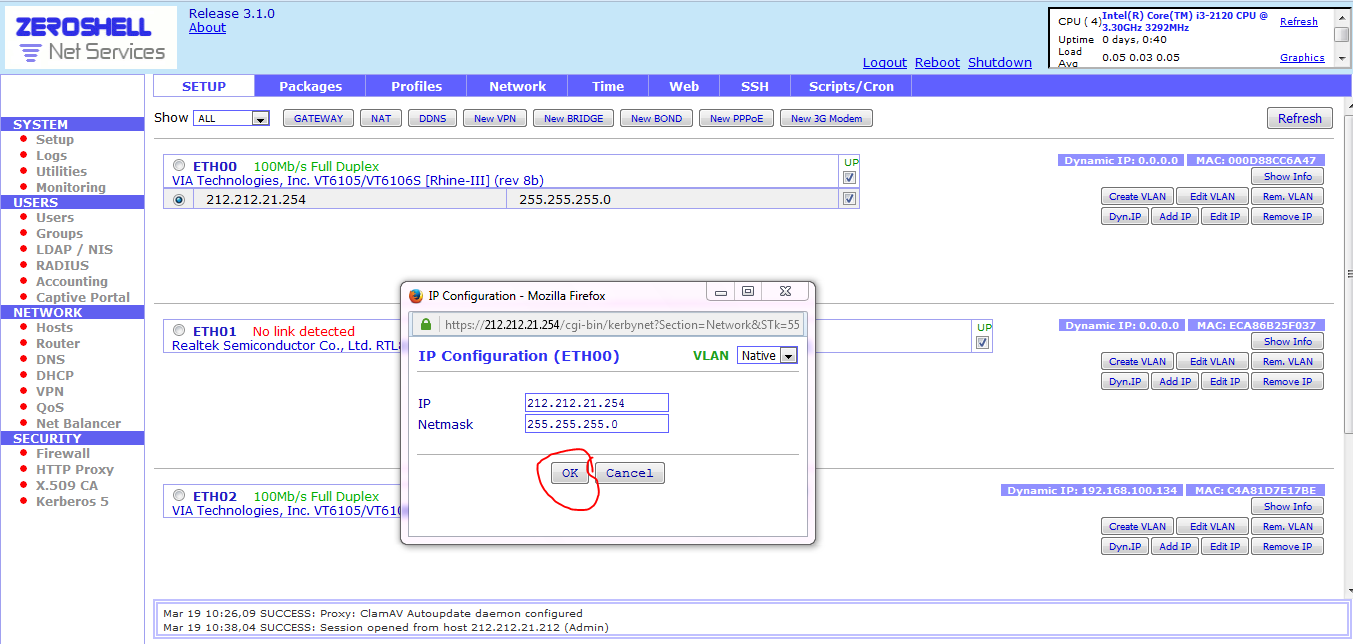
Task: Click the Reboot link
Action: tap(937, 62)
